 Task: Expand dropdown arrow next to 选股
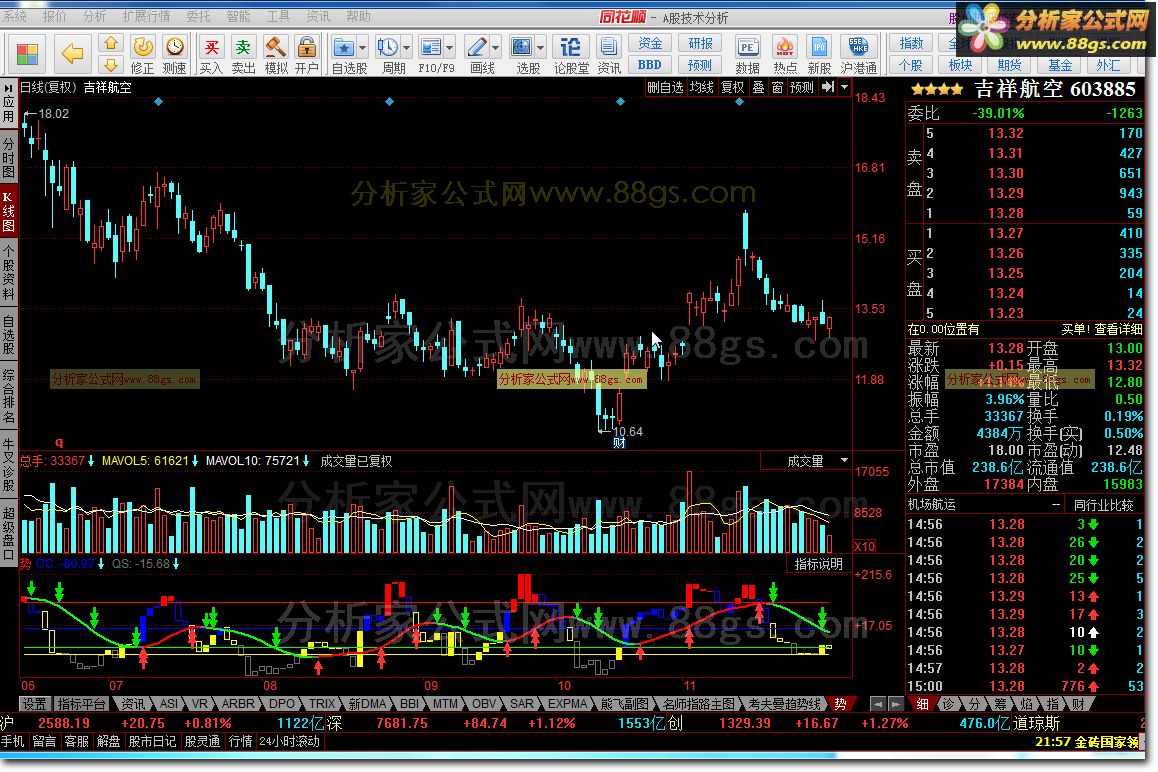coord(541,48)
